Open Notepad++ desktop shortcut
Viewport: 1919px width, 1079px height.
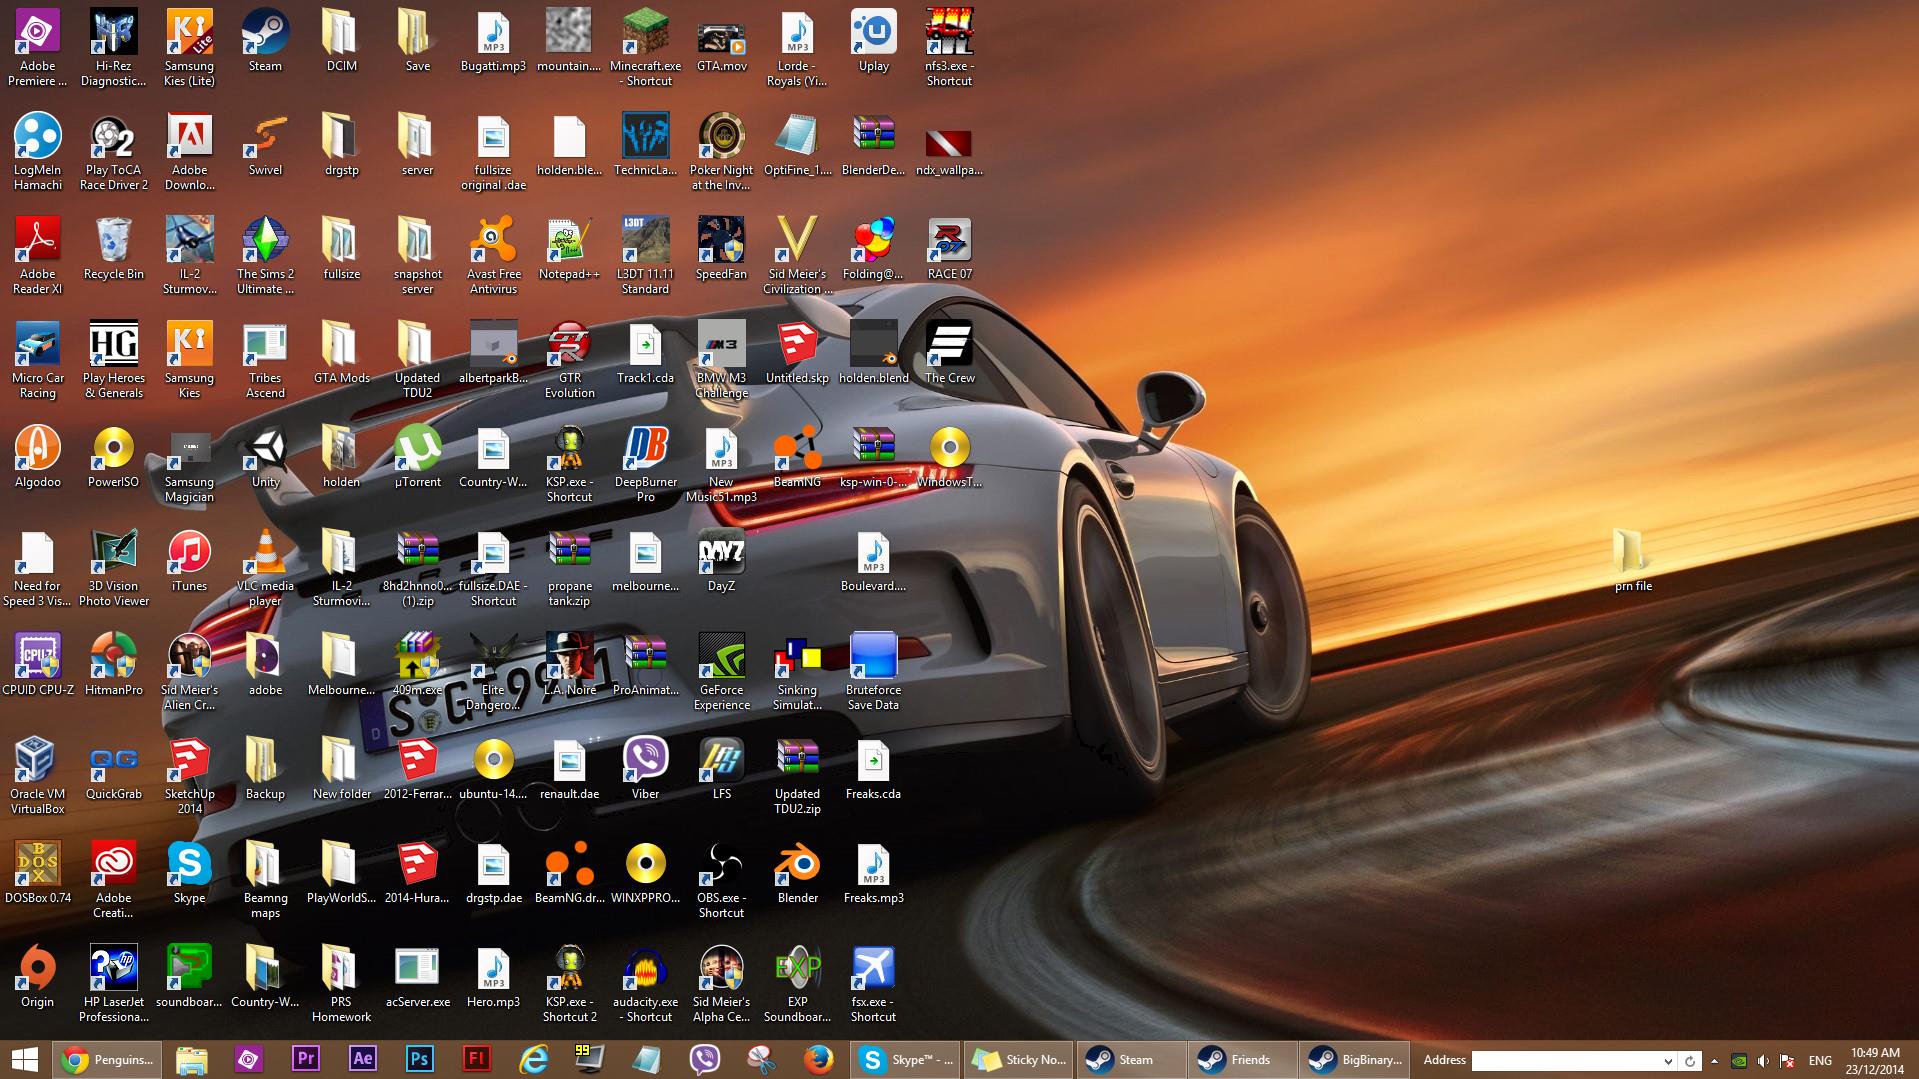tap(569, 250)
